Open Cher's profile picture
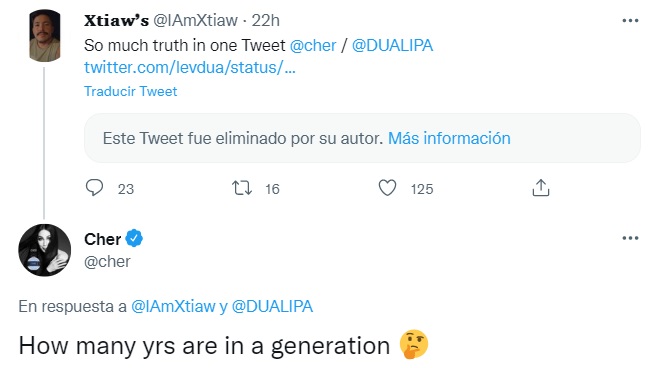 (45, 250)
